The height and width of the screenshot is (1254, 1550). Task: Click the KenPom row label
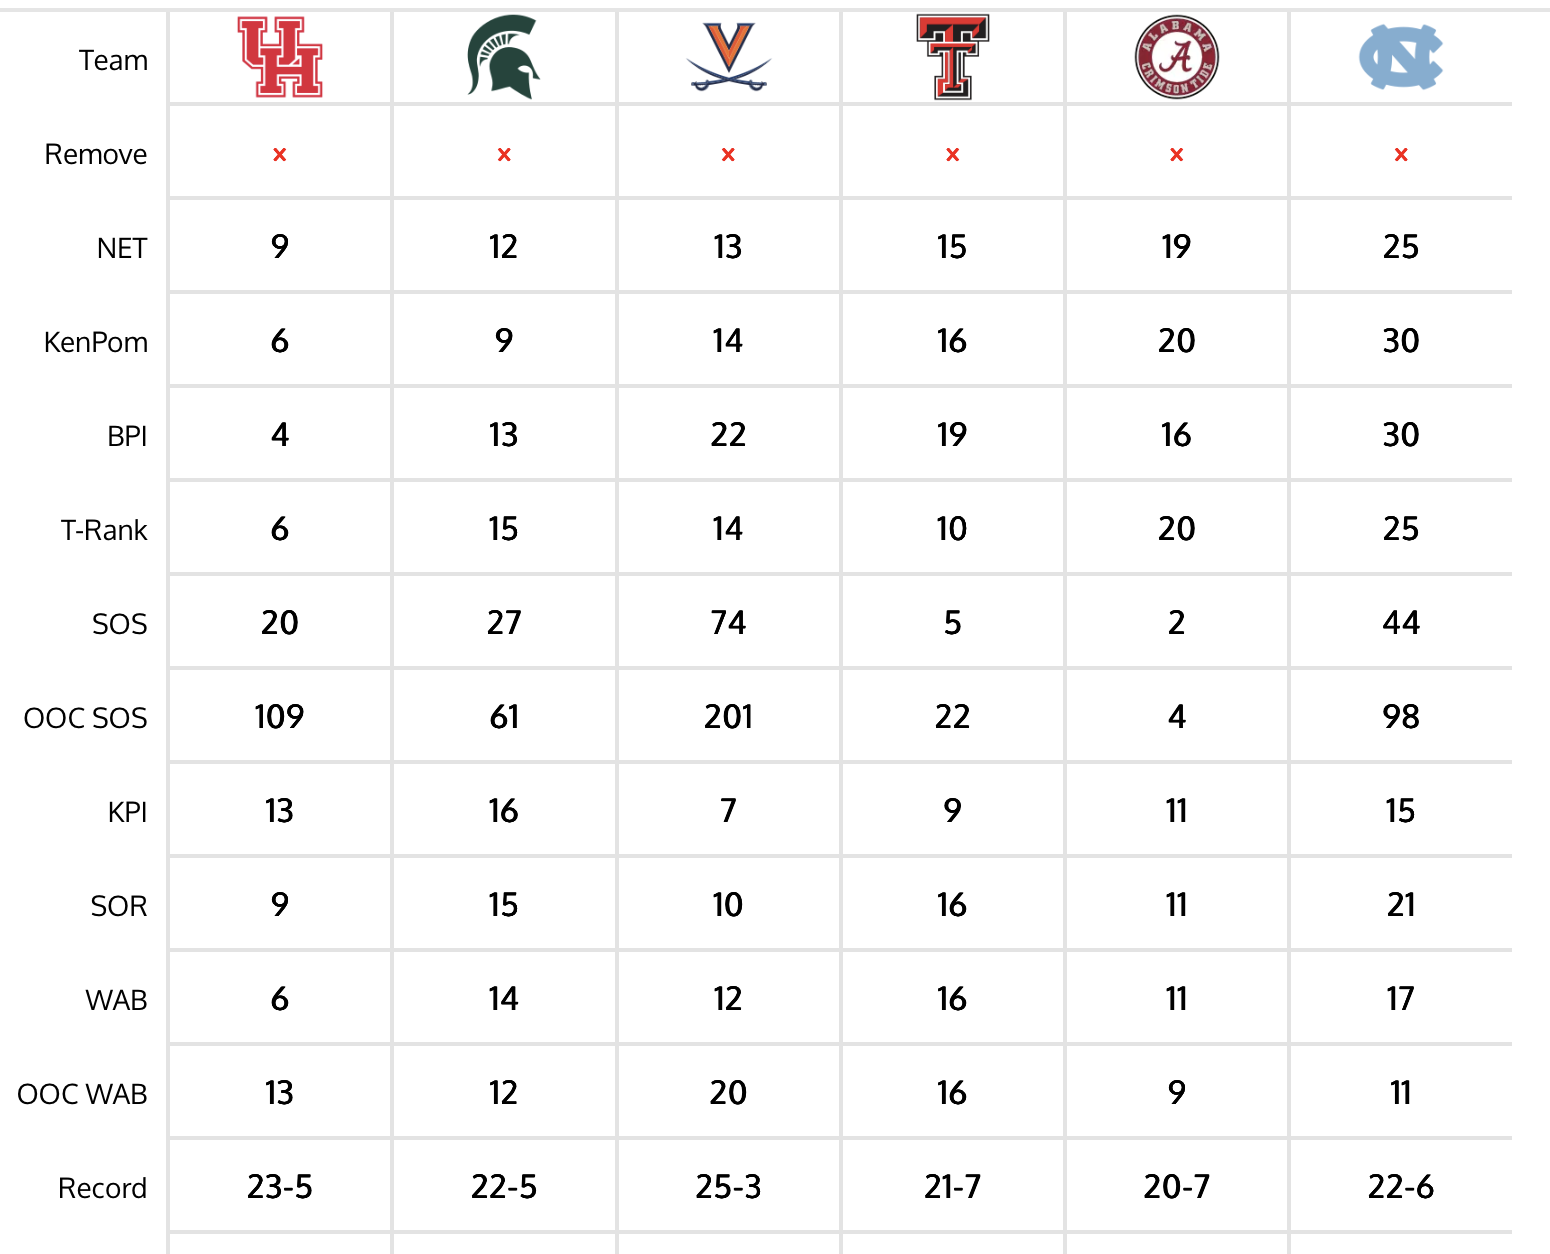click(x=96, y=343)
